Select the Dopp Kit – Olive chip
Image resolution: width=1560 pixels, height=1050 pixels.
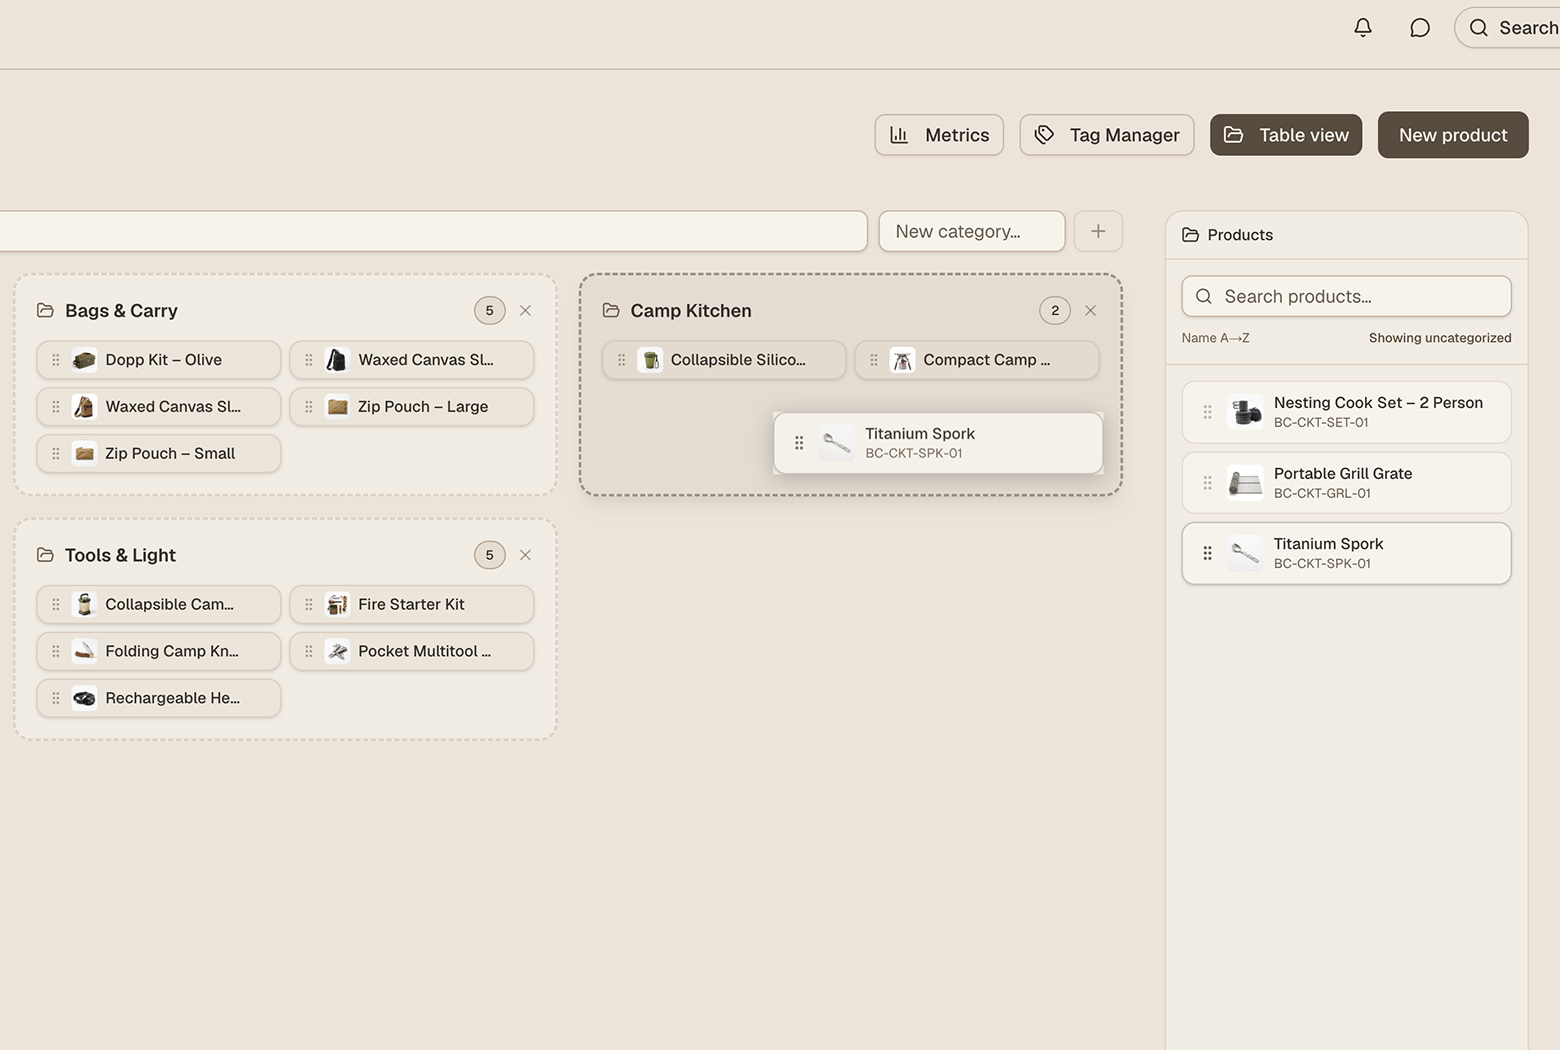click(159, 360)
